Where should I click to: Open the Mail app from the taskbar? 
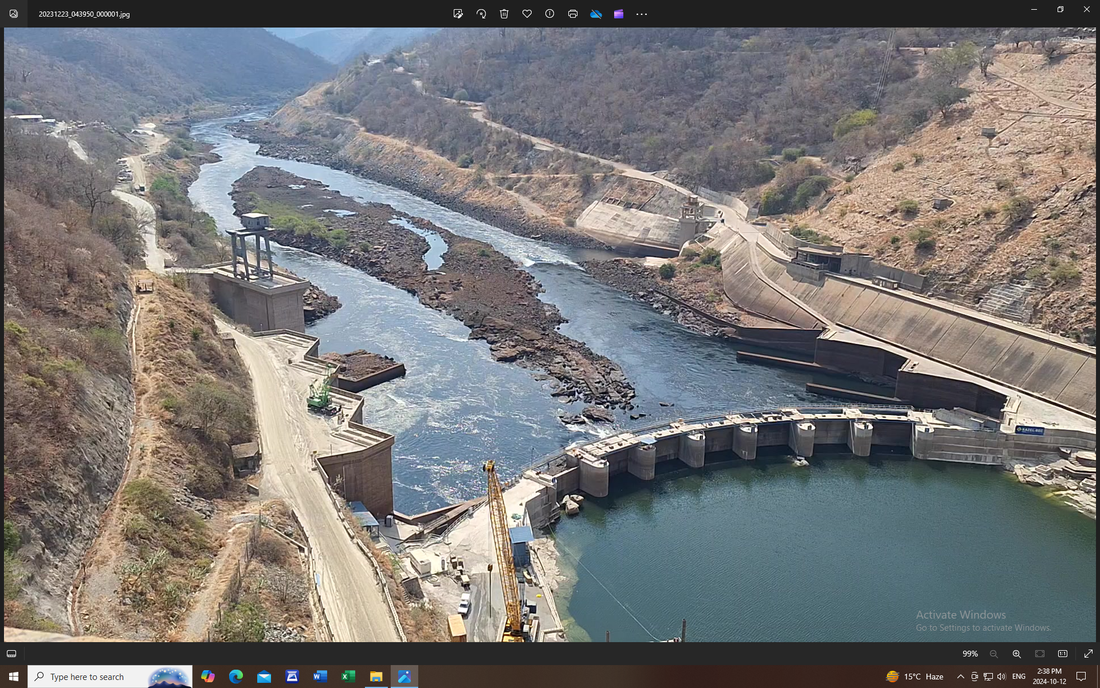(x=264, y=677)
